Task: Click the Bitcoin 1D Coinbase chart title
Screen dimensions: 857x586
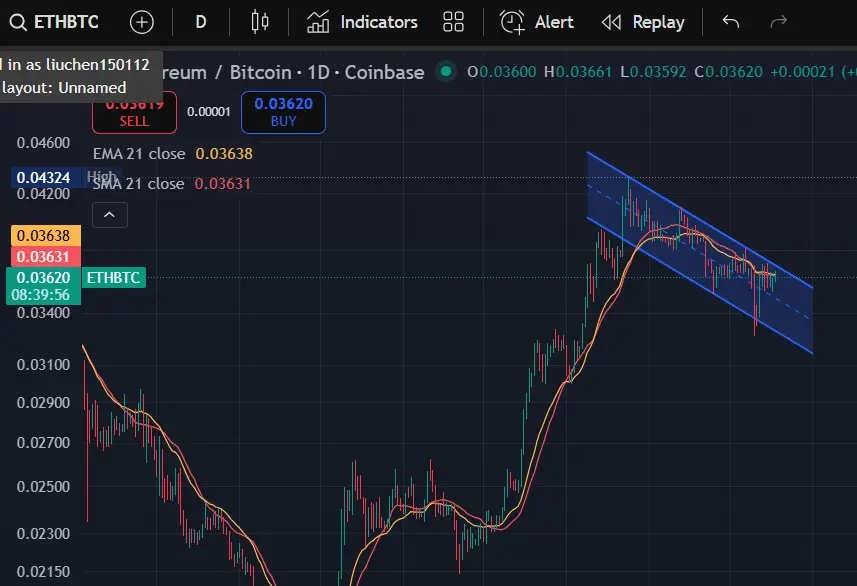Action: (x=327, y=72)
